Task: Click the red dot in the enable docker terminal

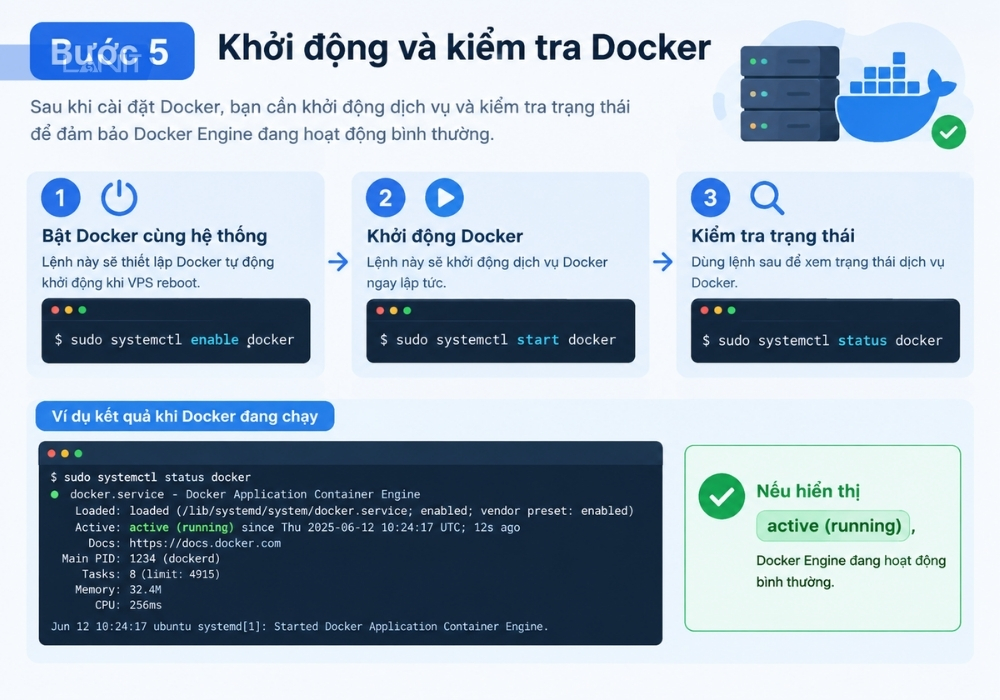Action: click(x=55, y=310)
